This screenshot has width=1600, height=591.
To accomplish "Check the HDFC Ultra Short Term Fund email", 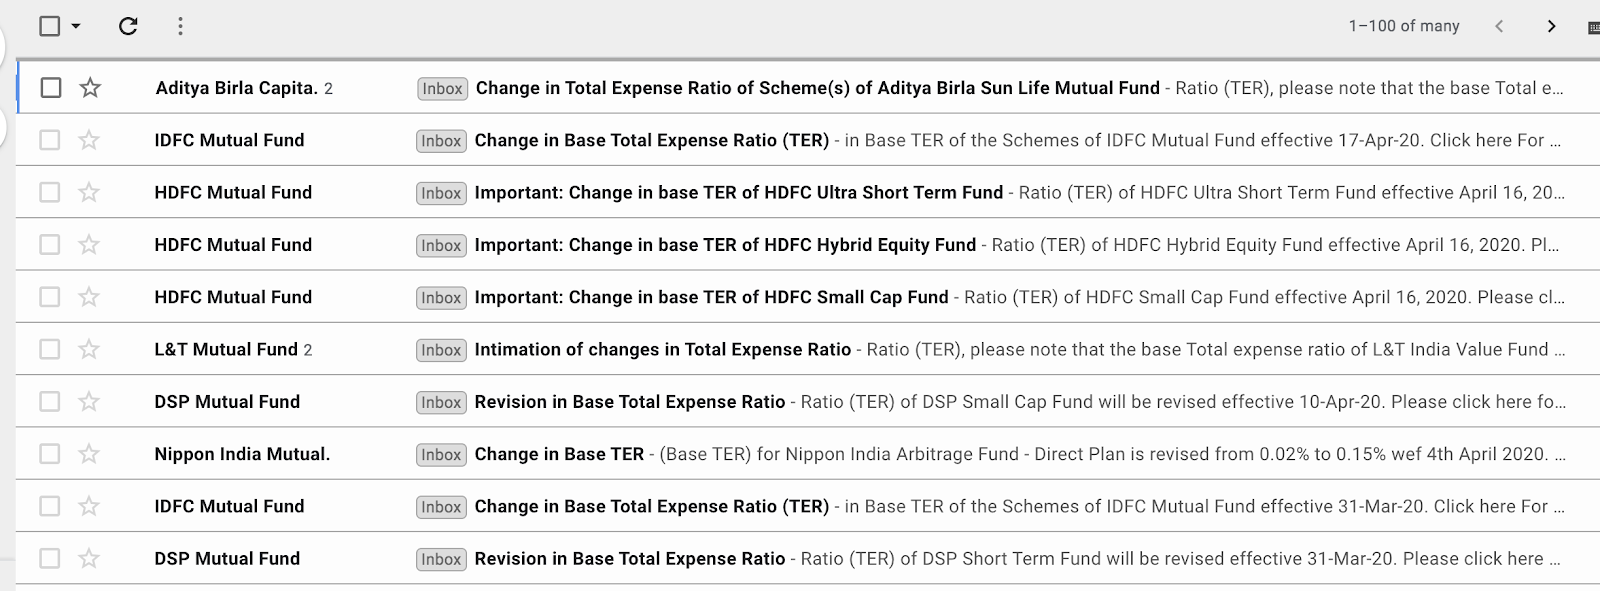I will coord(50,192).
